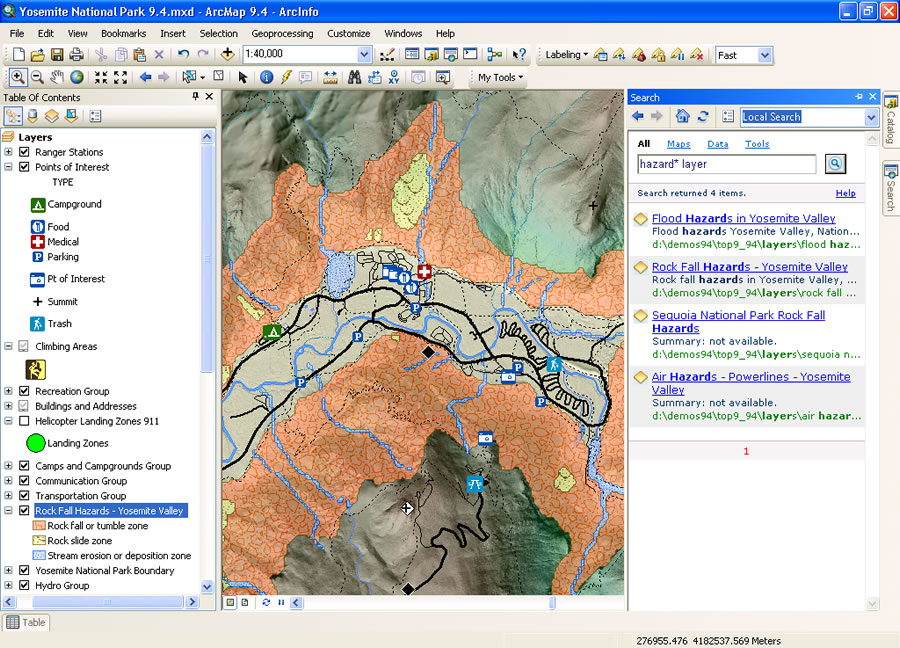Pause drawing in map view
900x648 pixels.
tap(281, 603)
